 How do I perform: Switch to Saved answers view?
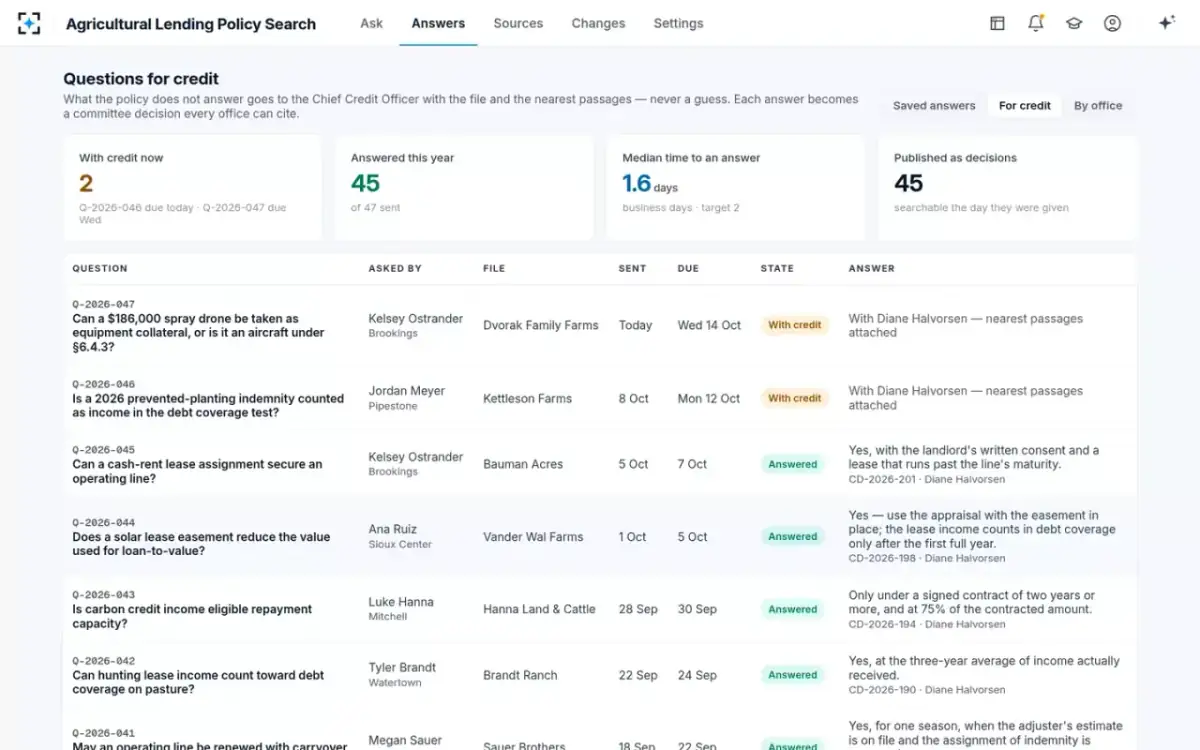pyautogui.click(x=934, y=105)
